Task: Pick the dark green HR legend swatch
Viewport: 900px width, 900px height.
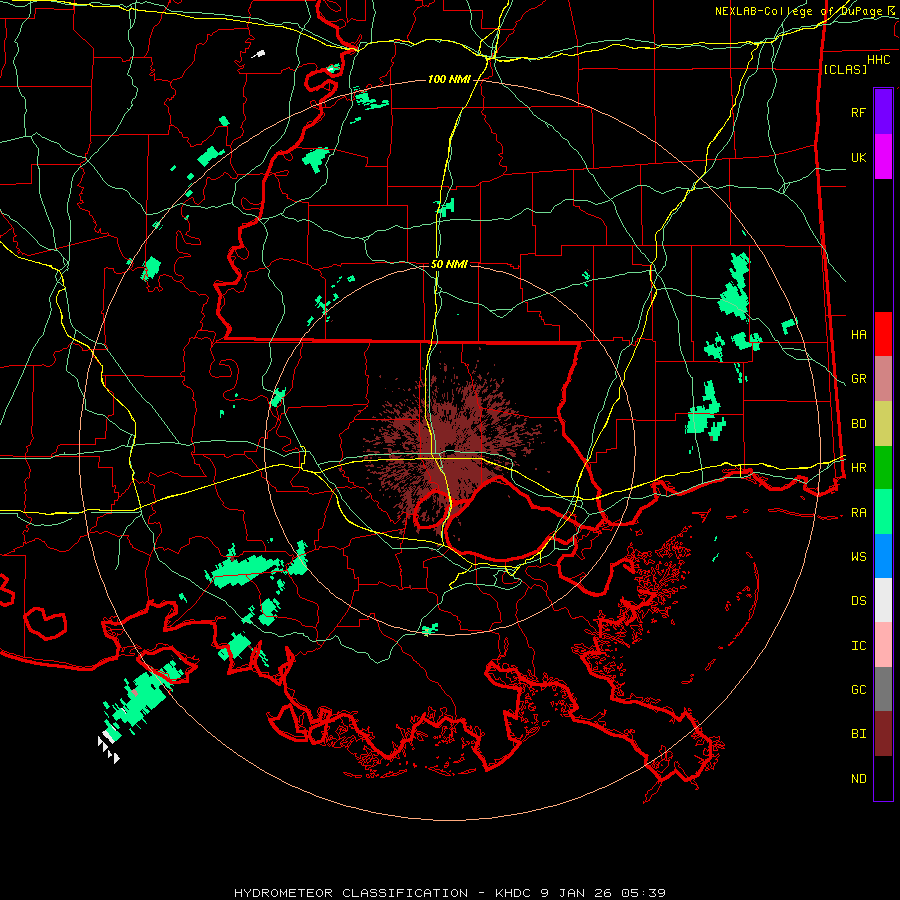Action: (x=883, y=467)
